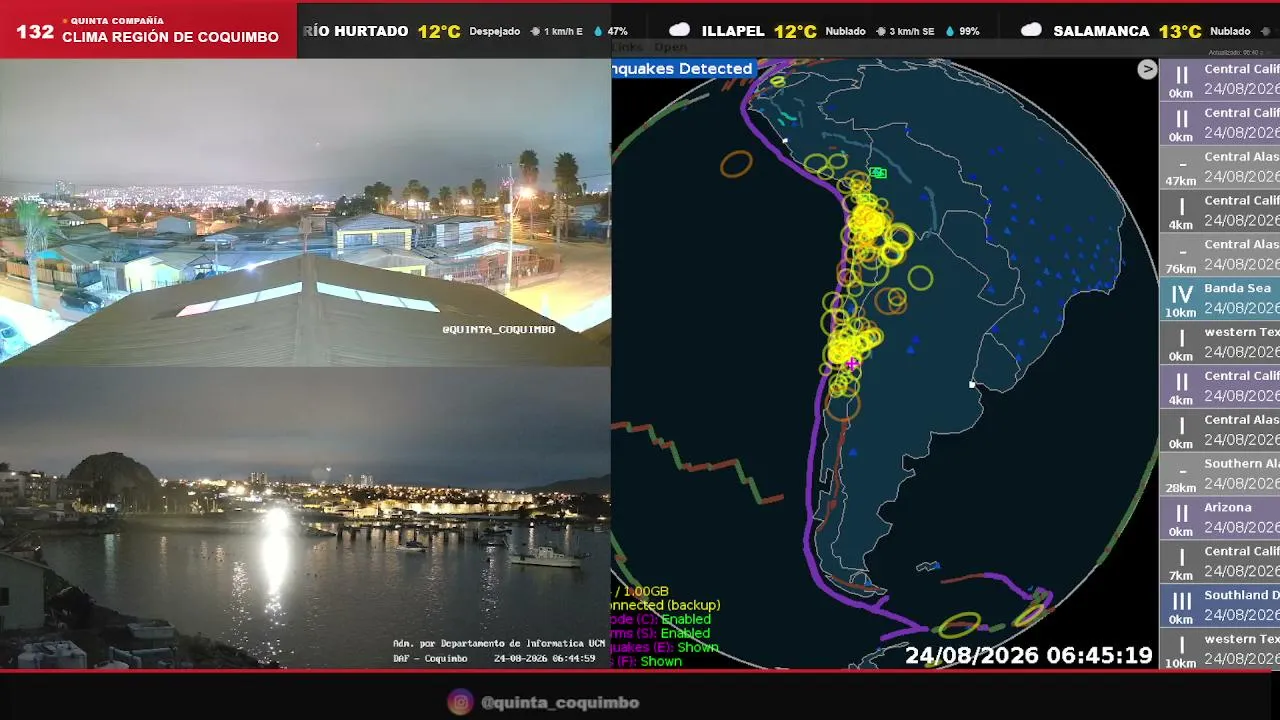Click the Earthquakes Detected banner
Viewport: 1280px width, 720px height.
[682, 69]
